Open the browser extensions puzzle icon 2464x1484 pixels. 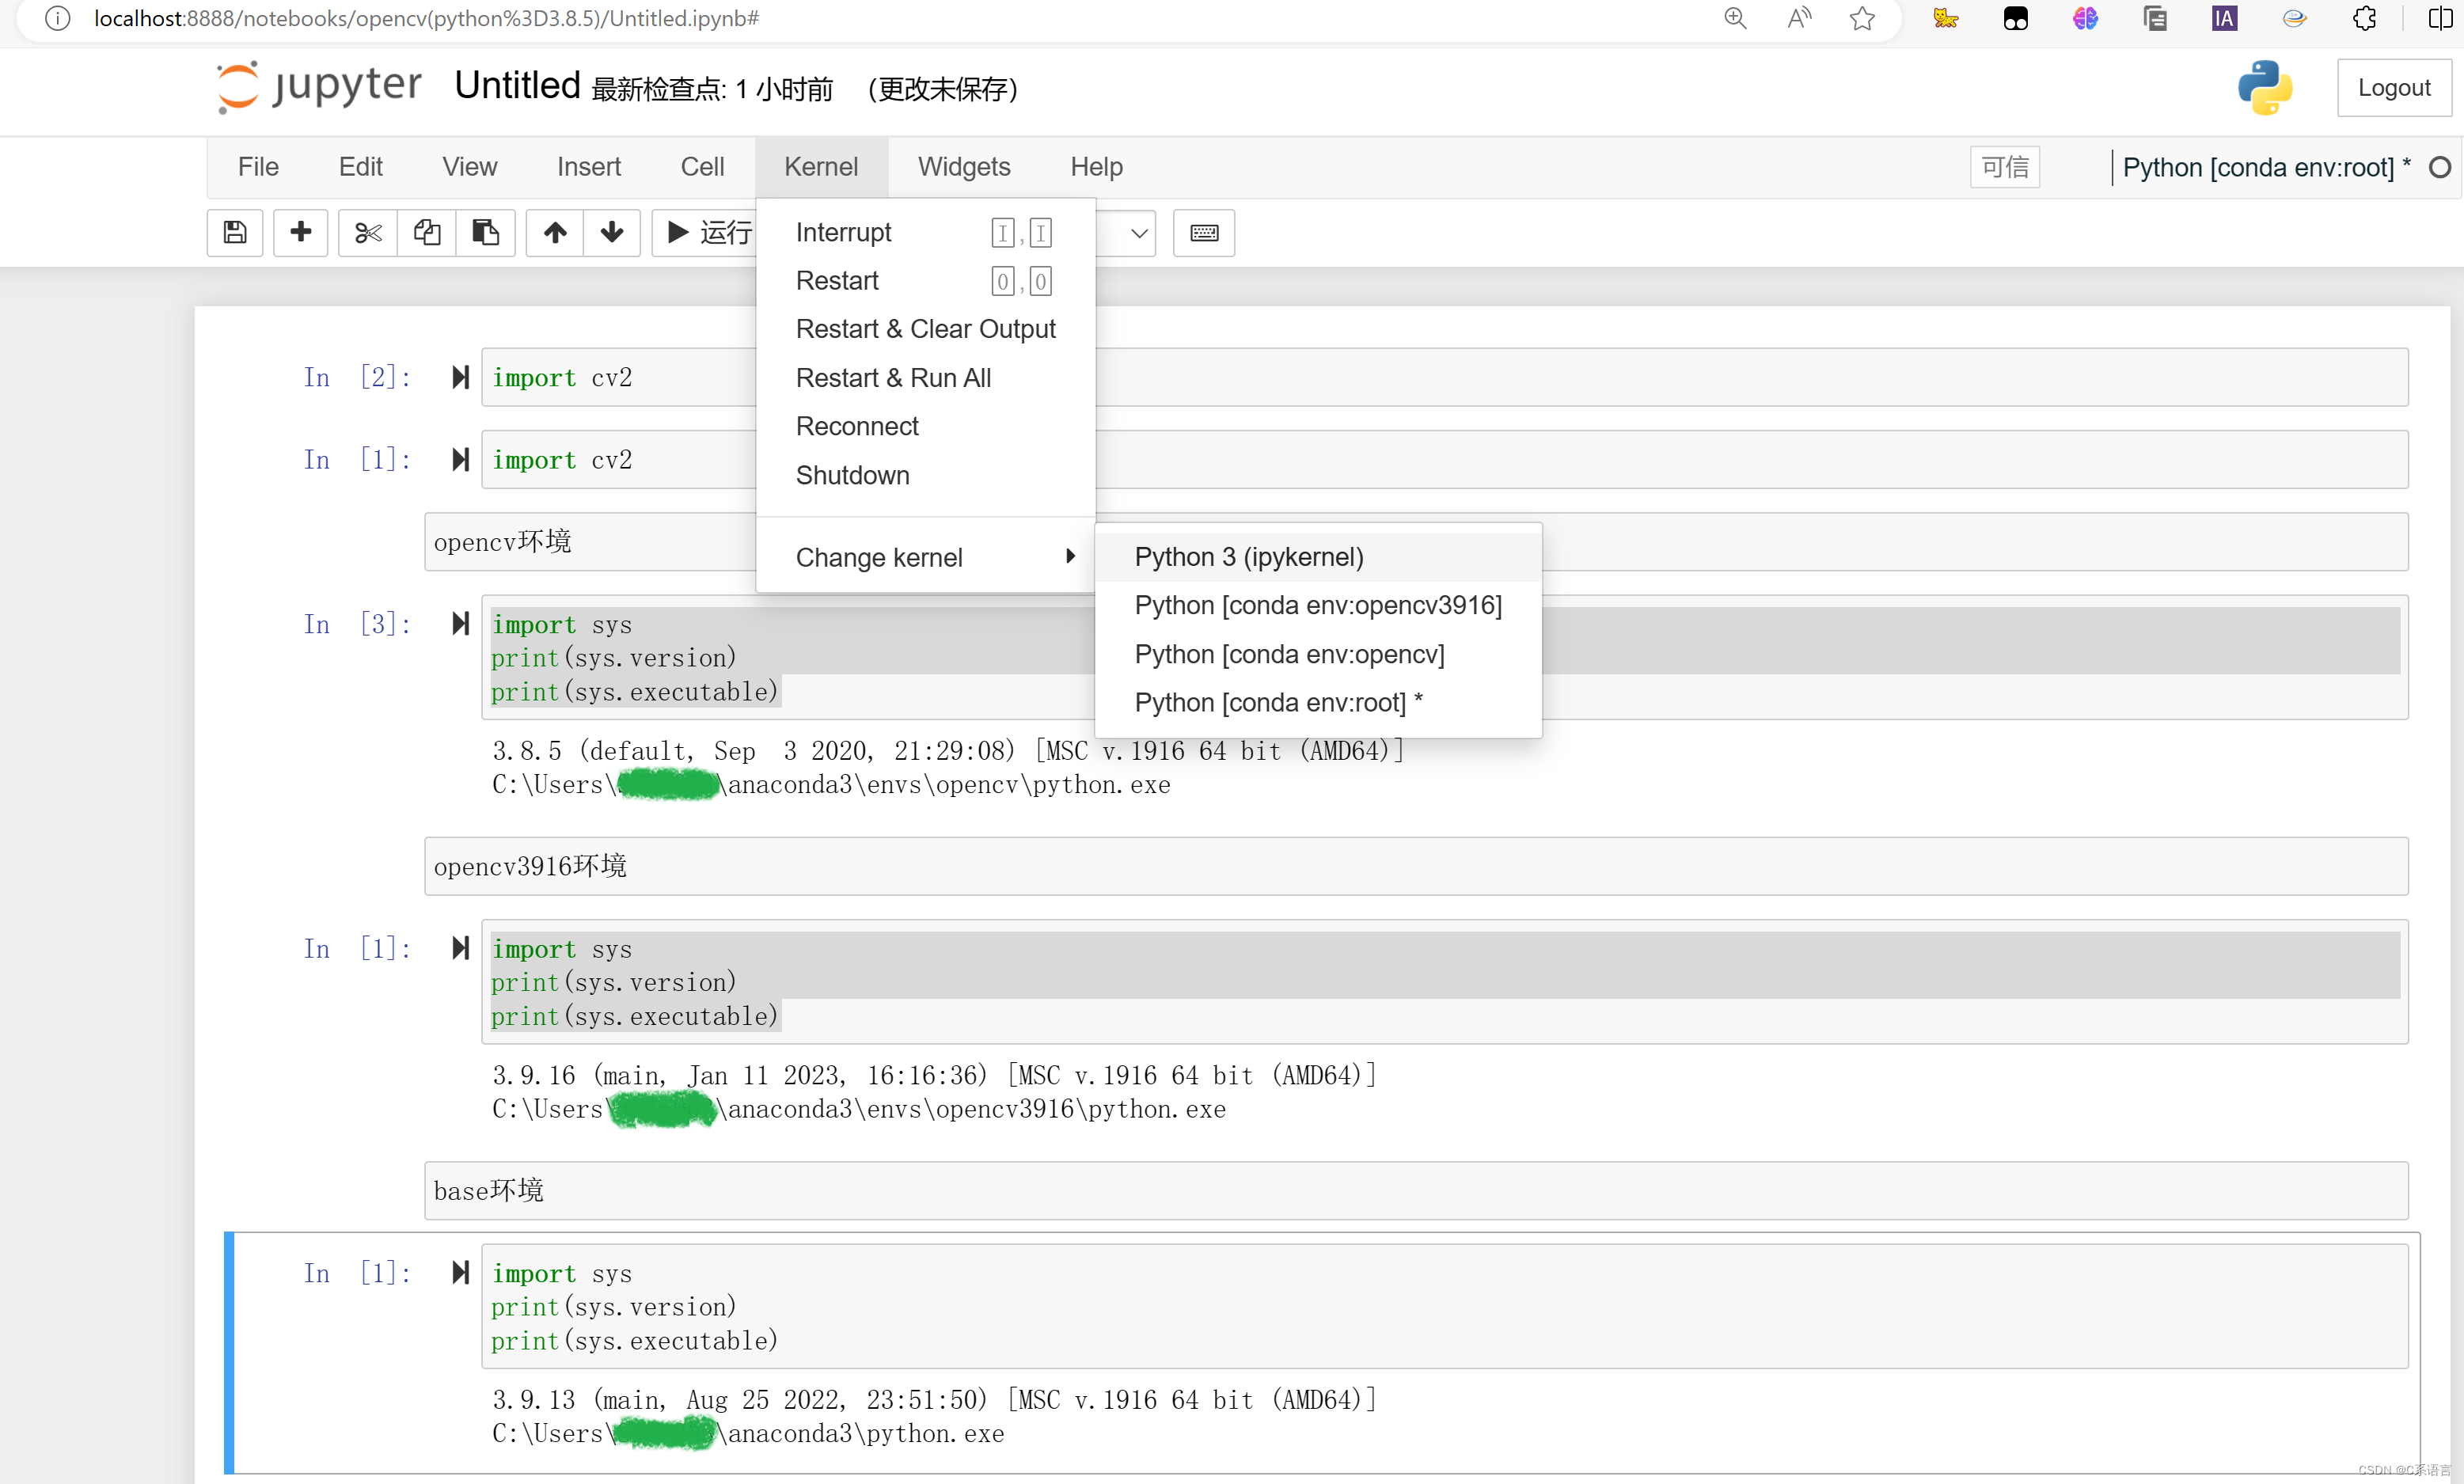(x=2365, y=18)
